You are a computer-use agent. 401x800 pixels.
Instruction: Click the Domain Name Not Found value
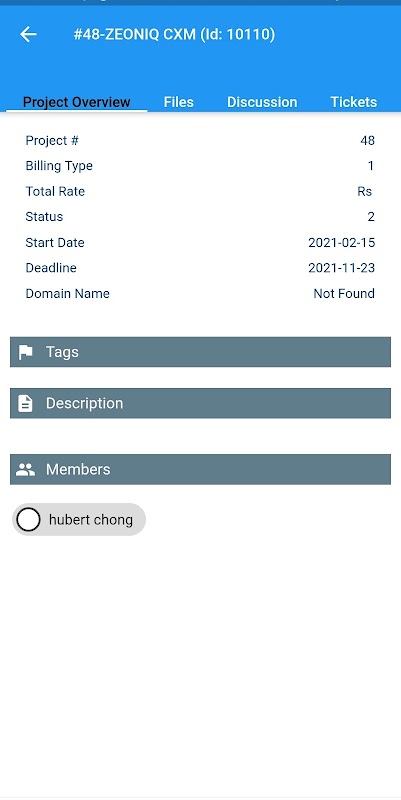point(344,293)
